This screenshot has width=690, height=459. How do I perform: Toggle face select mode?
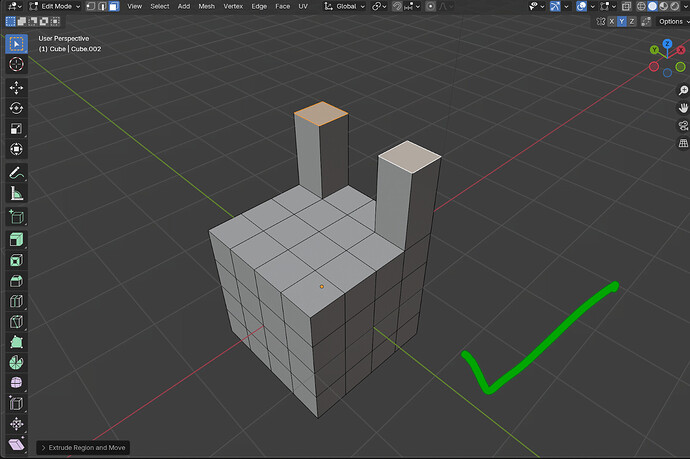114,6
